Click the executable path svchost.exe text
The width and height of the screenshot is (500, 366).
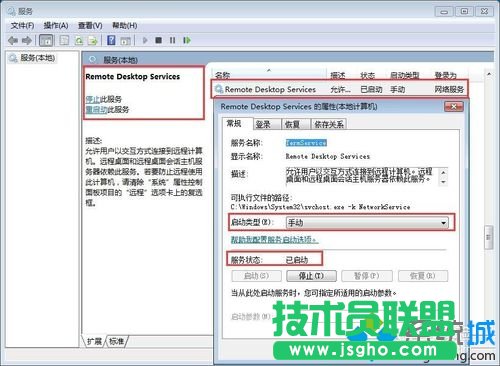320,207
